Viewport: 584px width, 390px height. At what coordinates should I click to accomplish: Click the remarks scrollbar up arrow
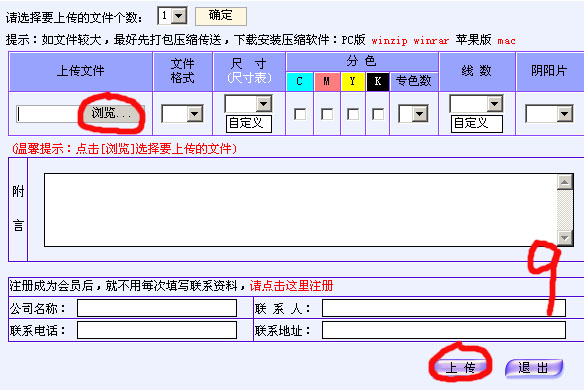point(565,182)
